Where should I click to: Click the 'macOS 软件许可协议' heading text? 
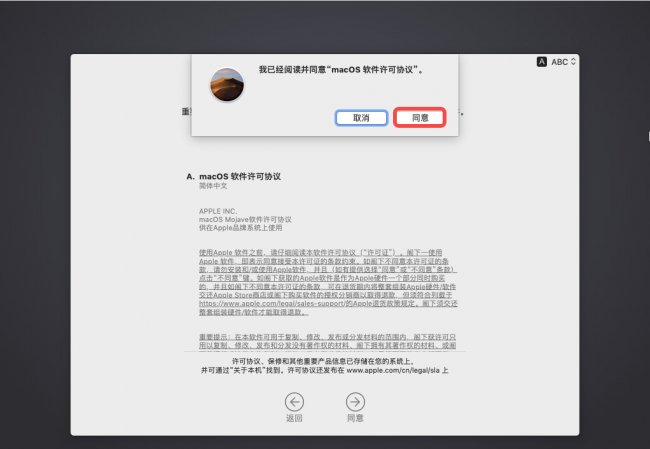(x=240, y=176)
